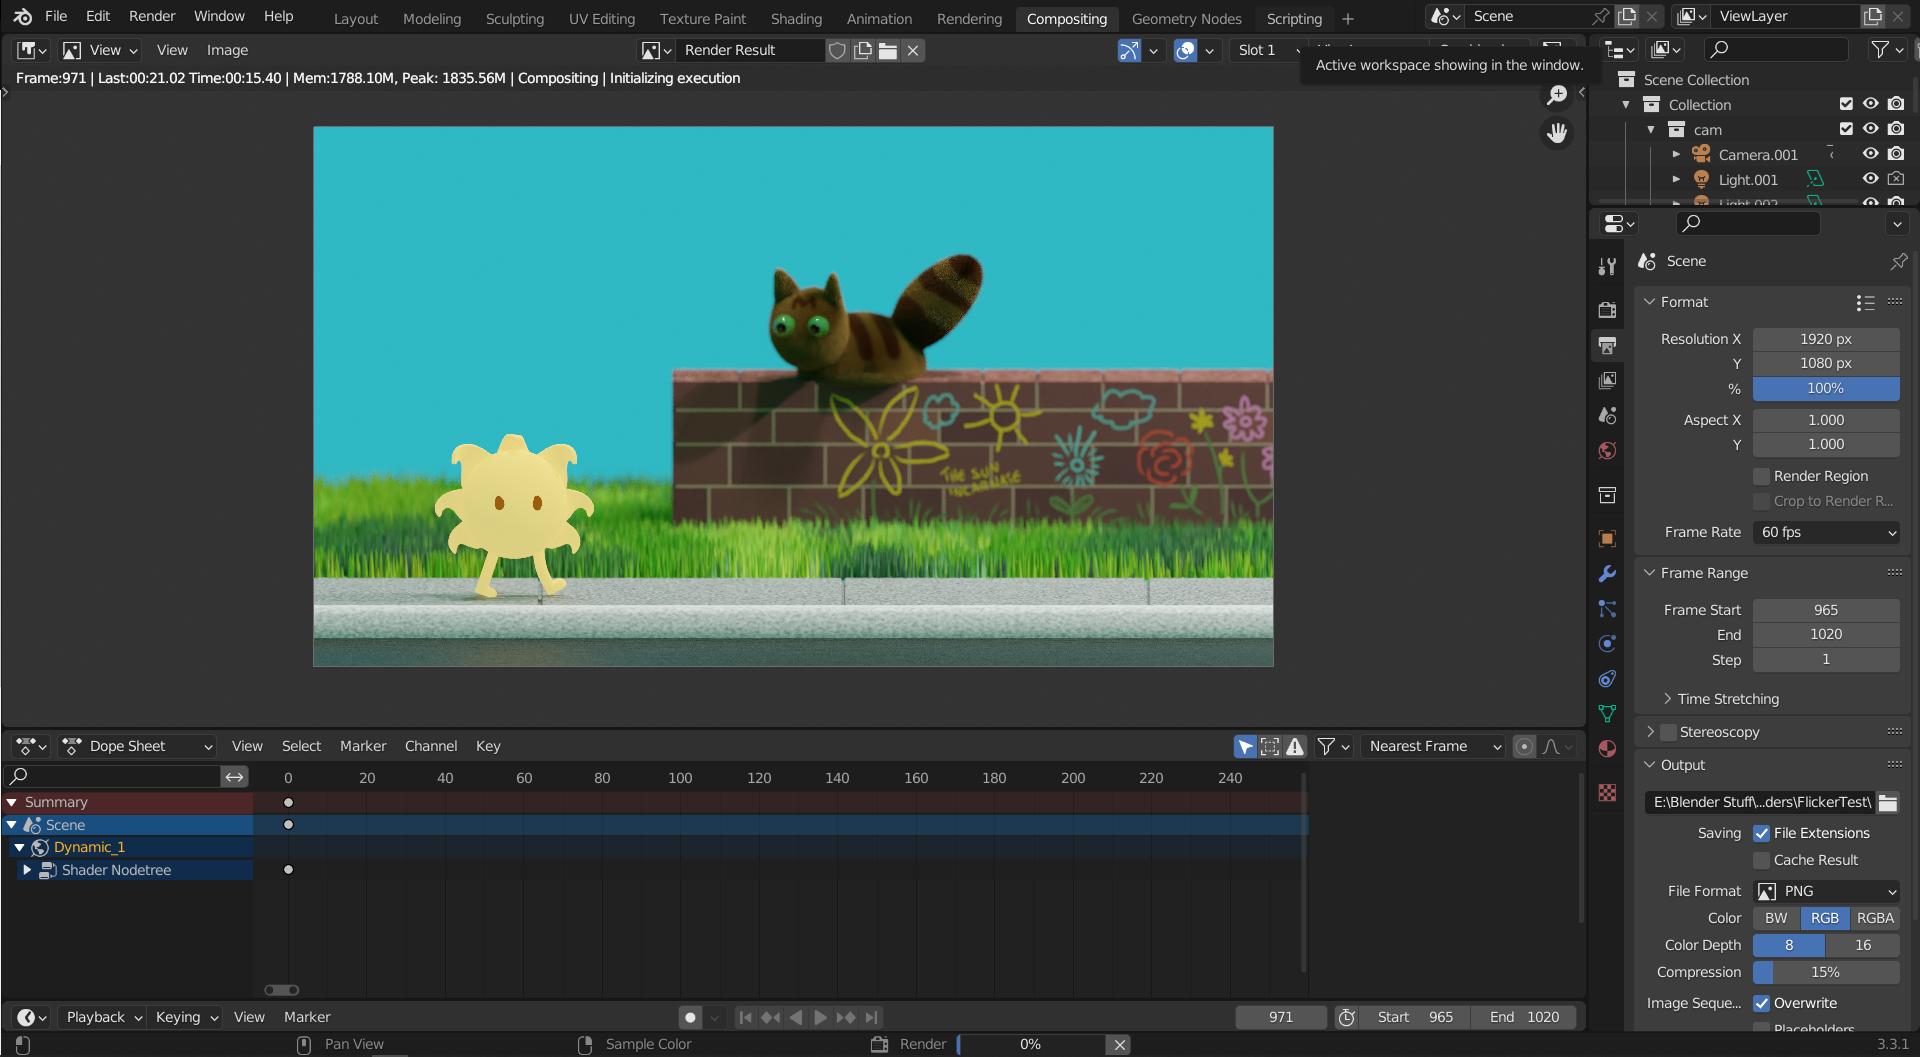The image size is (1920, 1057).
Task: Hide Light.001 in the outliner
Action: point(1871,178)
